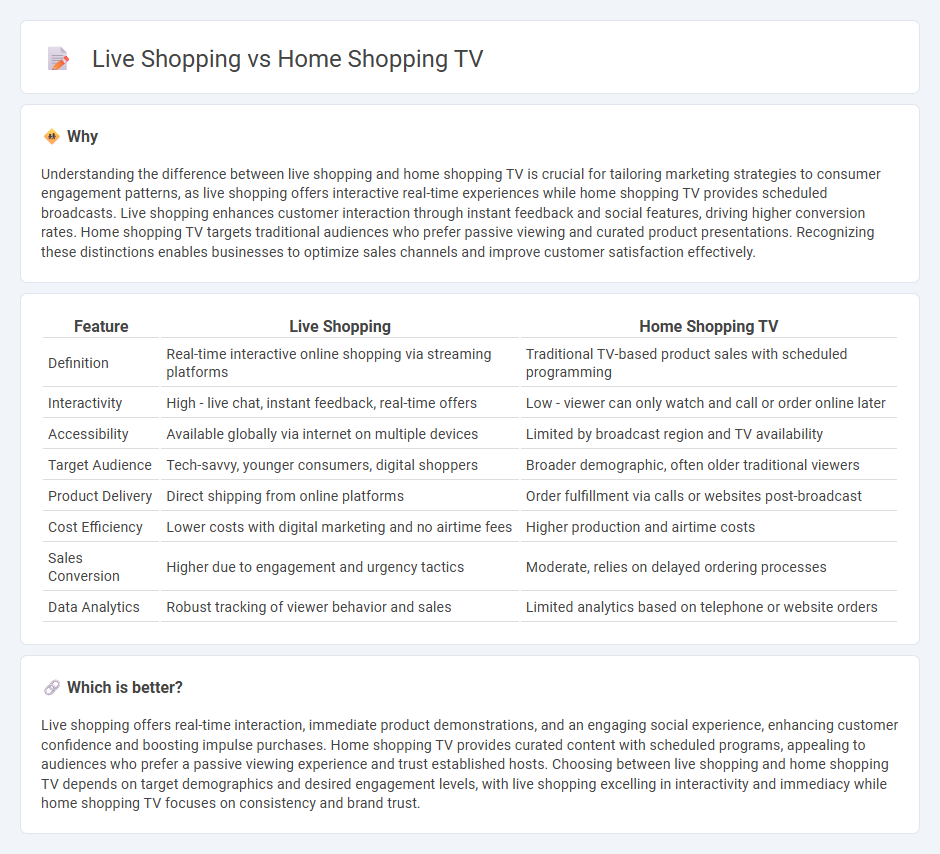Click cell 'Tech-savvy, younger consumers, digital shoppers'
Viewport: 940px width, 854px height.
340,466
